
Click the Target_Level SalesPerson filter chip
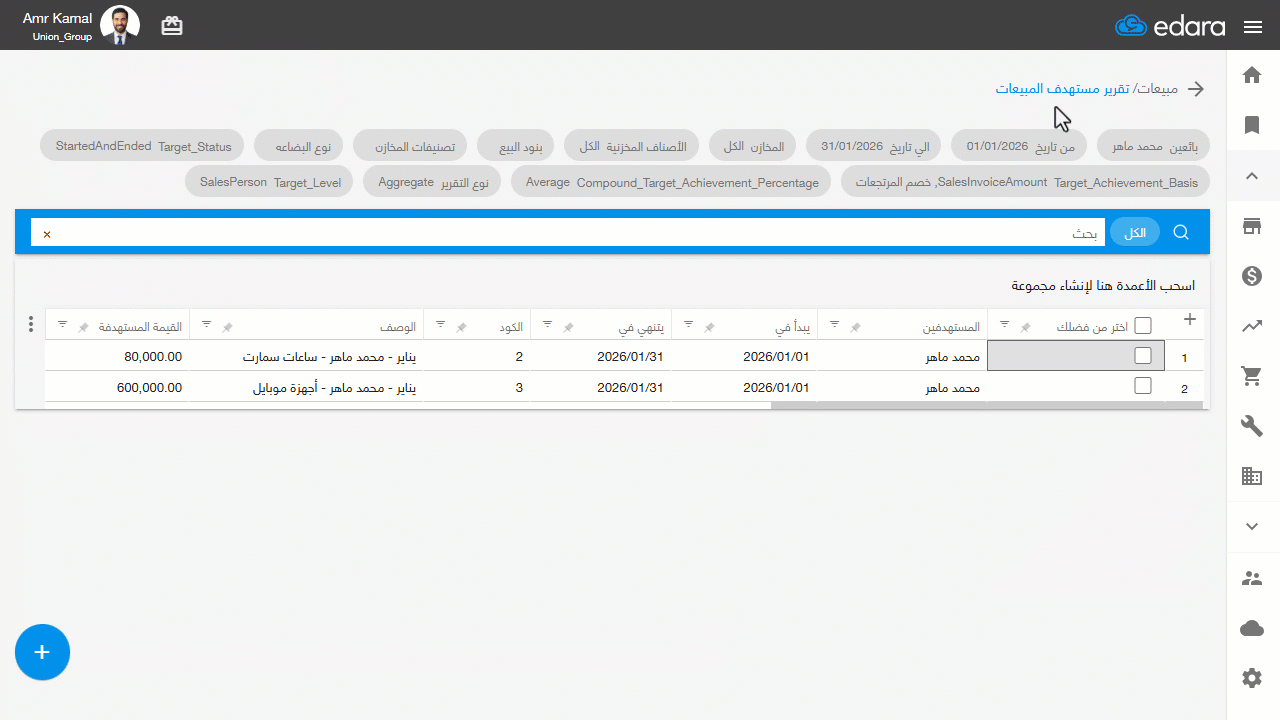coord(270,183)
